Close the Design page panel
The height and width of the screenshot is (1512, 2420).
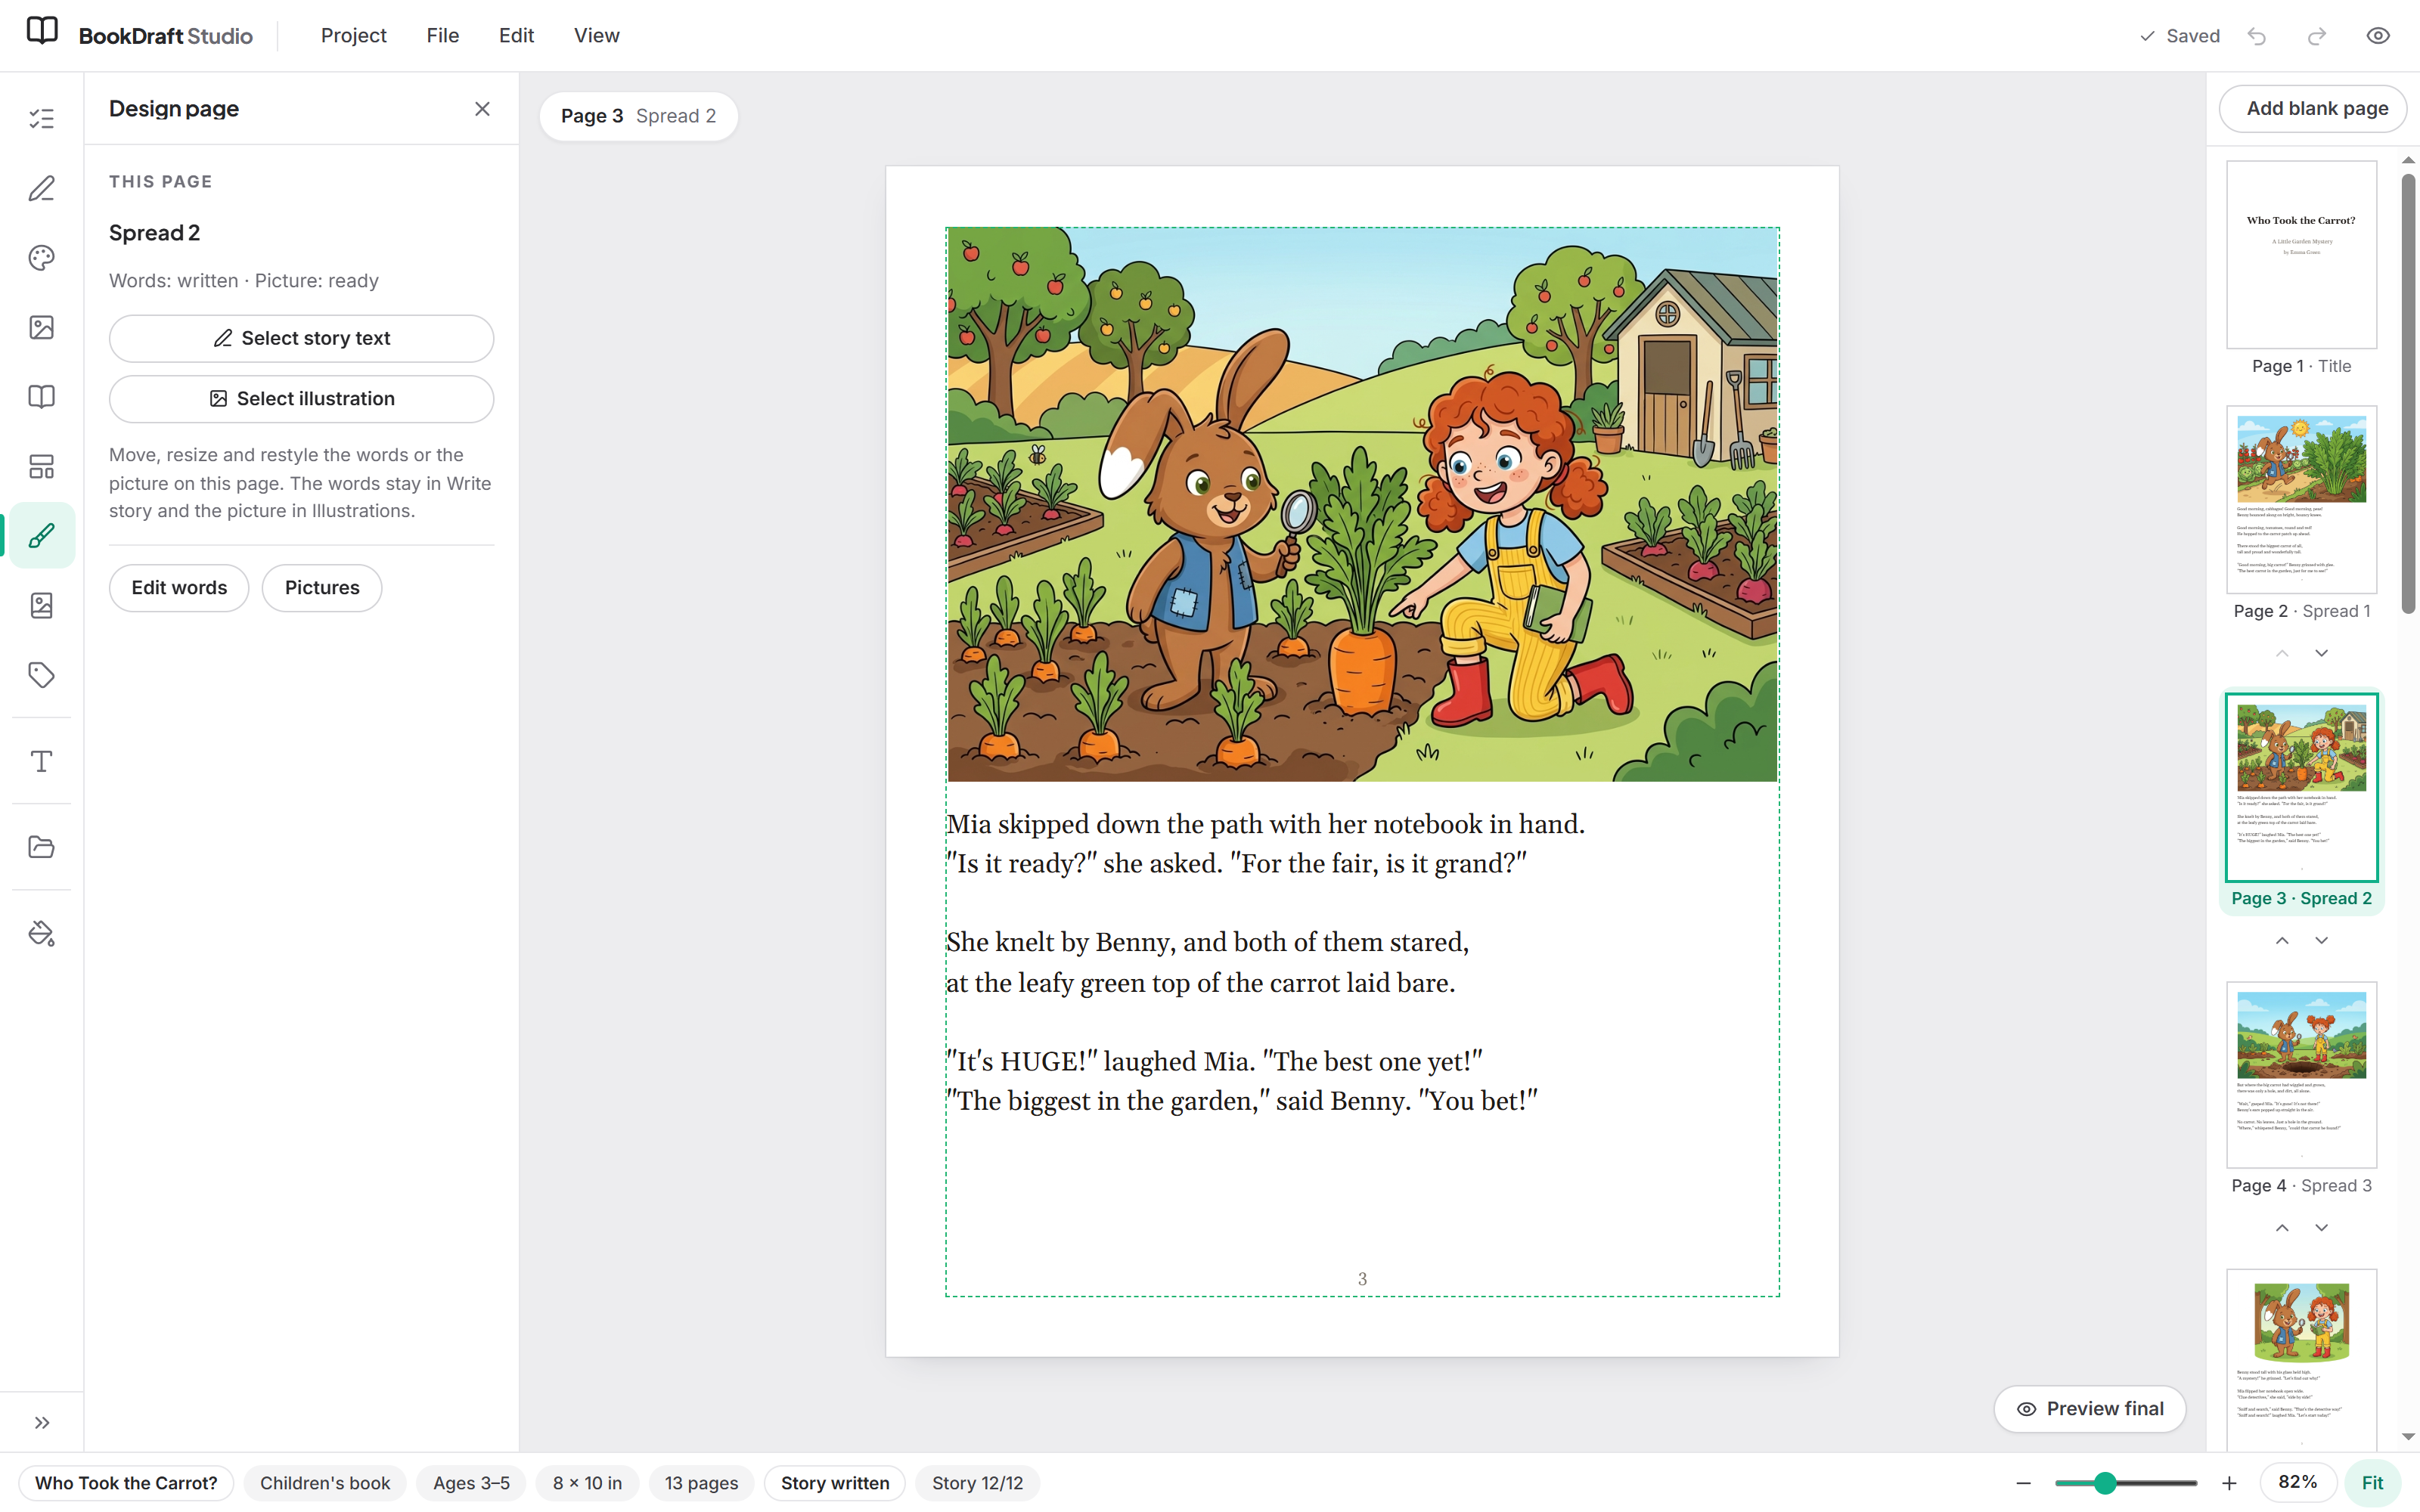482,109
